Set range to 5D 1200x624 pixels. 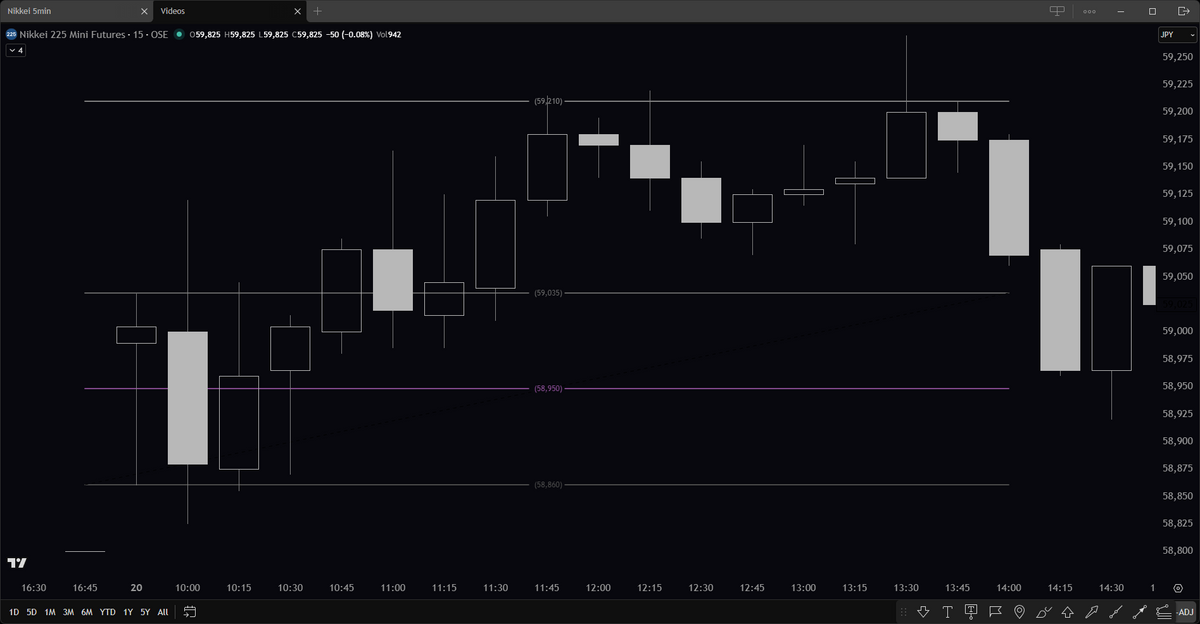(x=31, y=612)
